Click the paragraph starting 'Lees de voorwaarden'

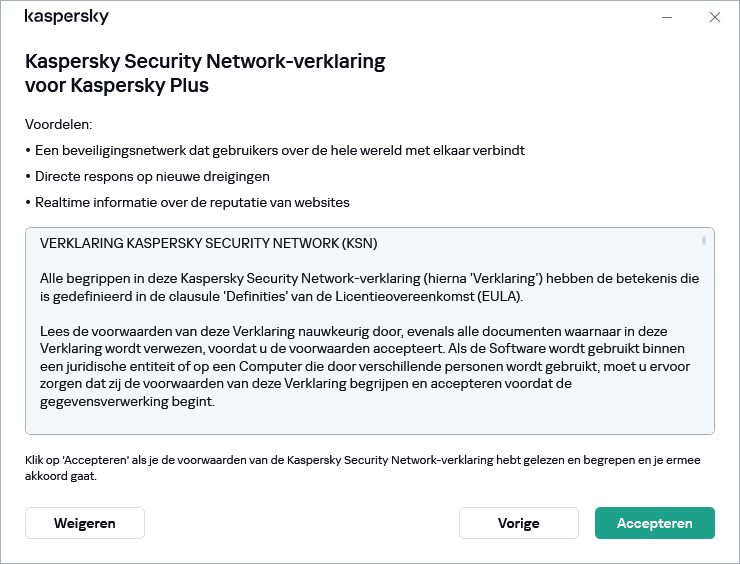point(370,366)
